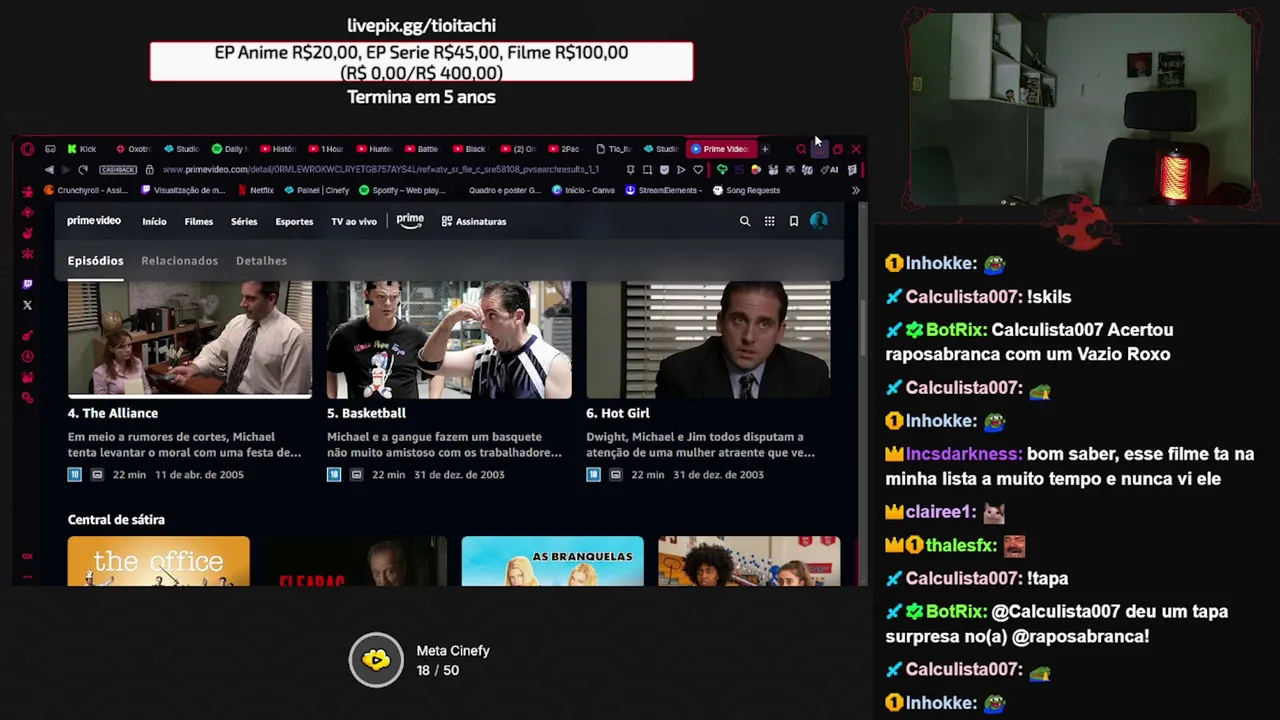Click the Central de sátira heading
1280x720 pixels.
coord(116,520)
